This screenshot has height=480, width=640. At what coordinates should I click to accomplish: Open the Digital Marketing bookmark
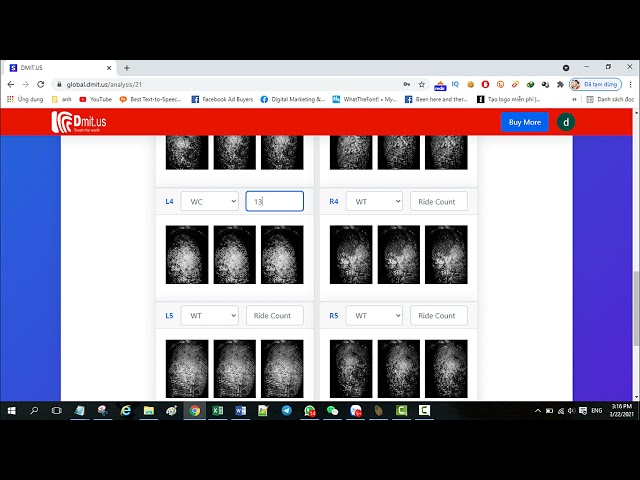(293, 99)
